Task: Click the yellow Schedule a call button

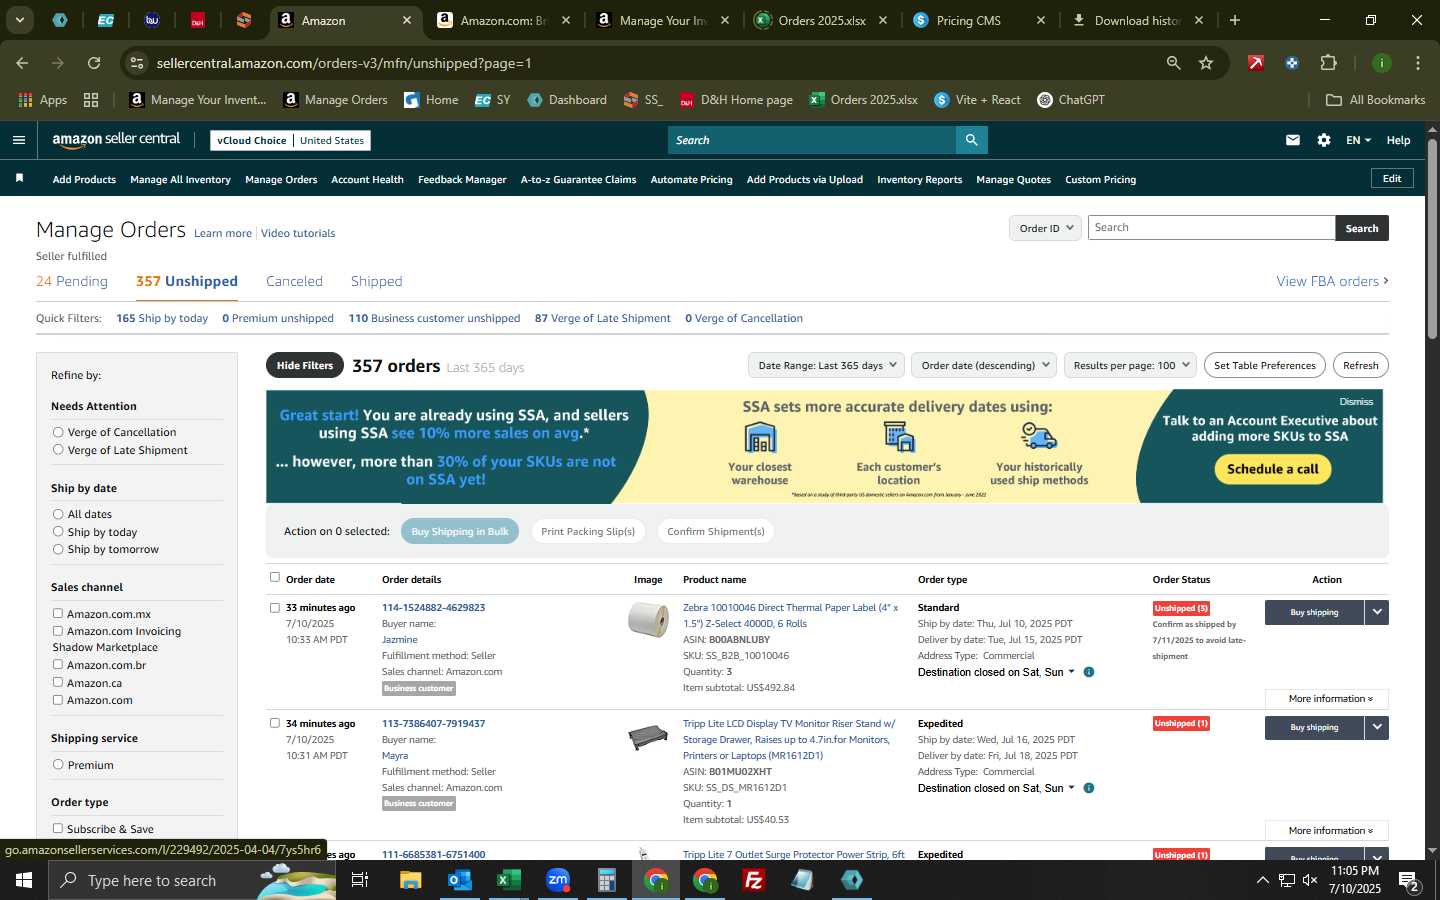Action: [1272, 469]
